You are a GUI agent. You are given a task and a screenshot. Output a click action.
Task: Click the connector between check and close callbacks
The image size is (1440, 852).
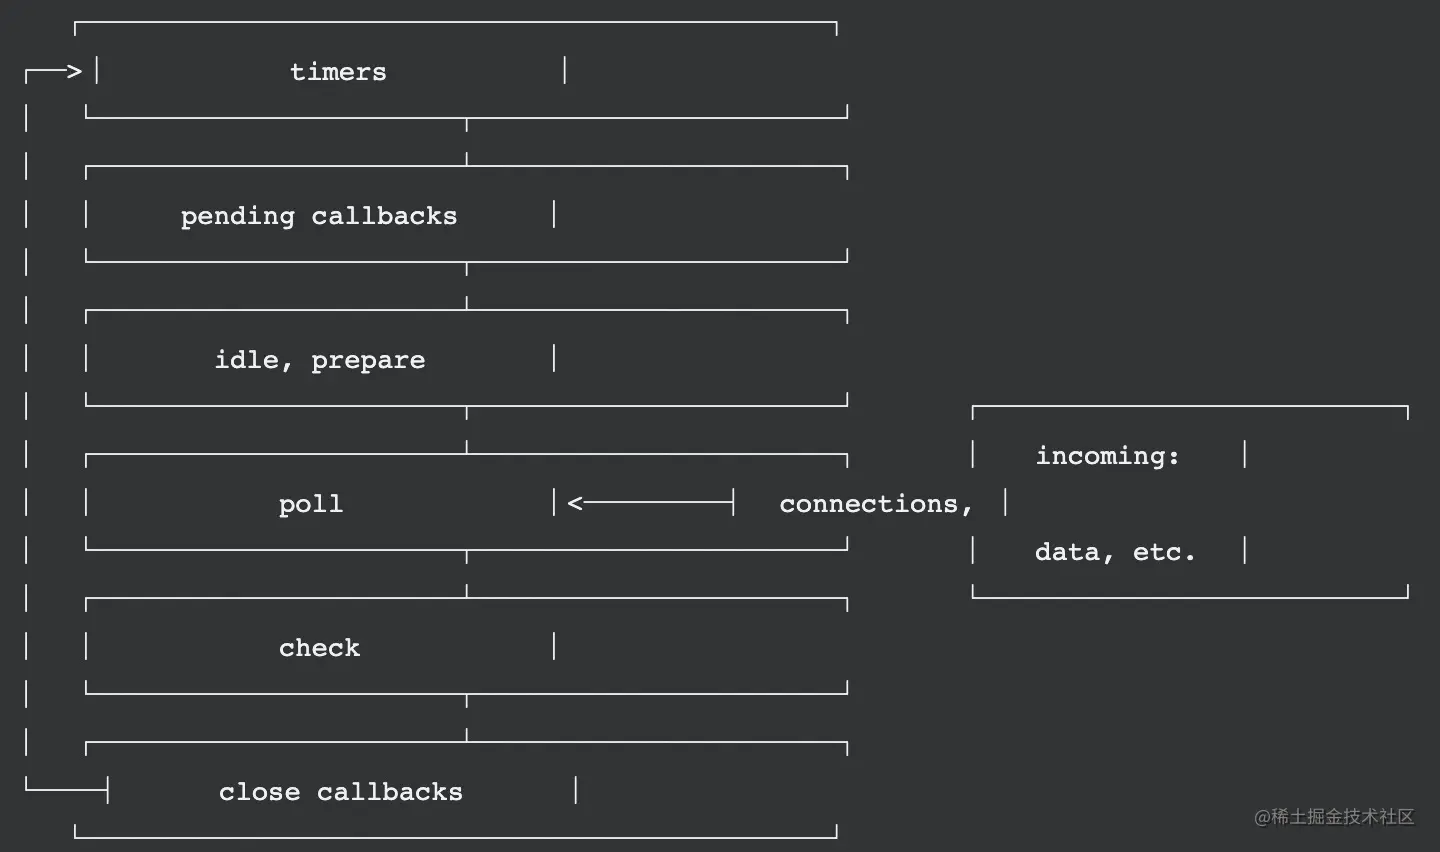tap(467, 718)
